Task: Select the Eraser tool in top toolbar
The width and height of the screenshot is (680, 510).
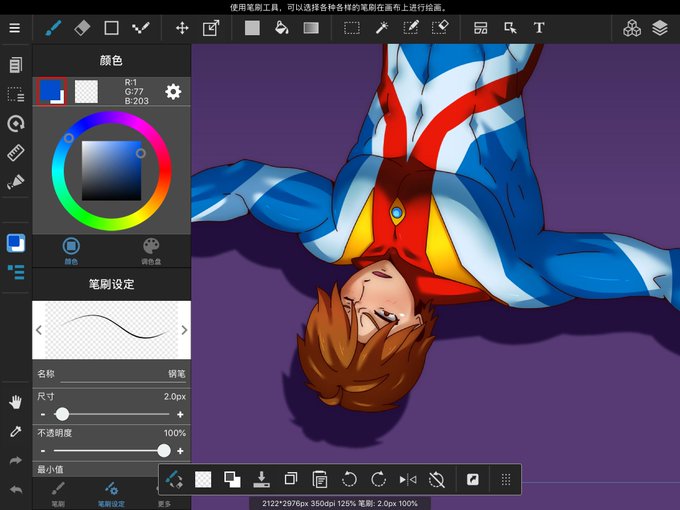Action: click(x=82, y=28)
